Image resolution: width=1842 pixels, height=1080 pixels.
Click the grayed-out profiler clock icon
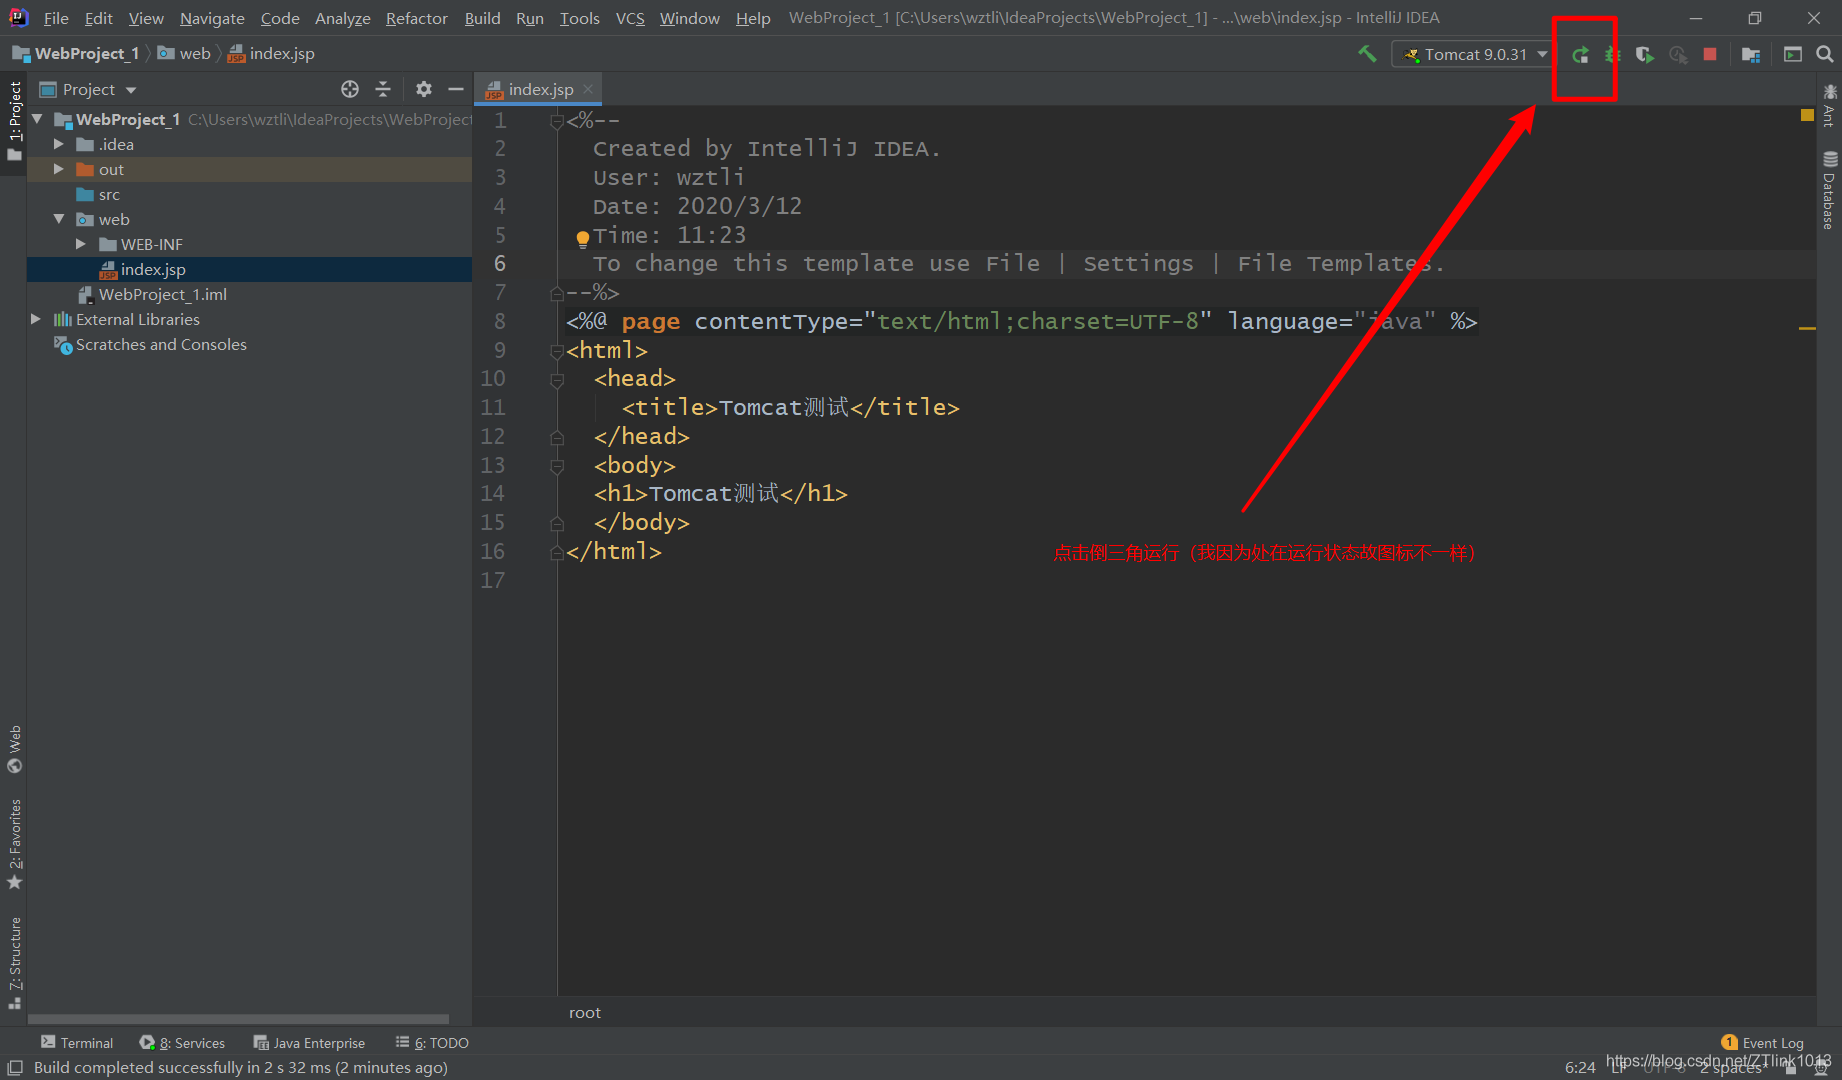1678,54
